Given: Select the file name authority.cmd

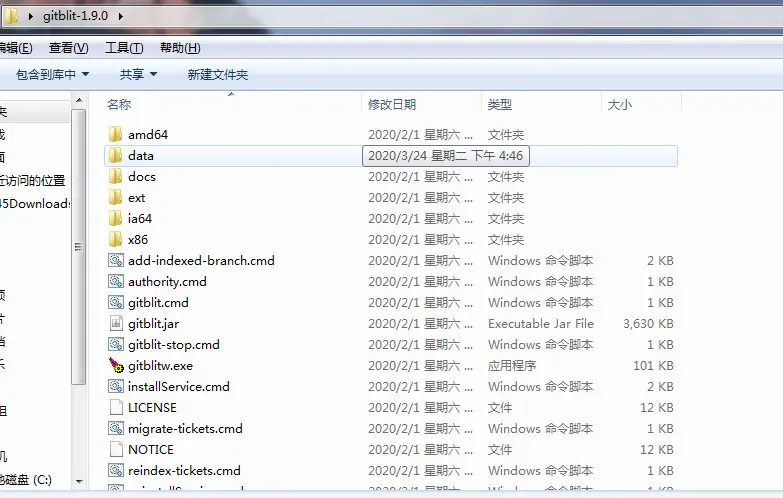Looking at the screenshot, I should tap(167, 282).
